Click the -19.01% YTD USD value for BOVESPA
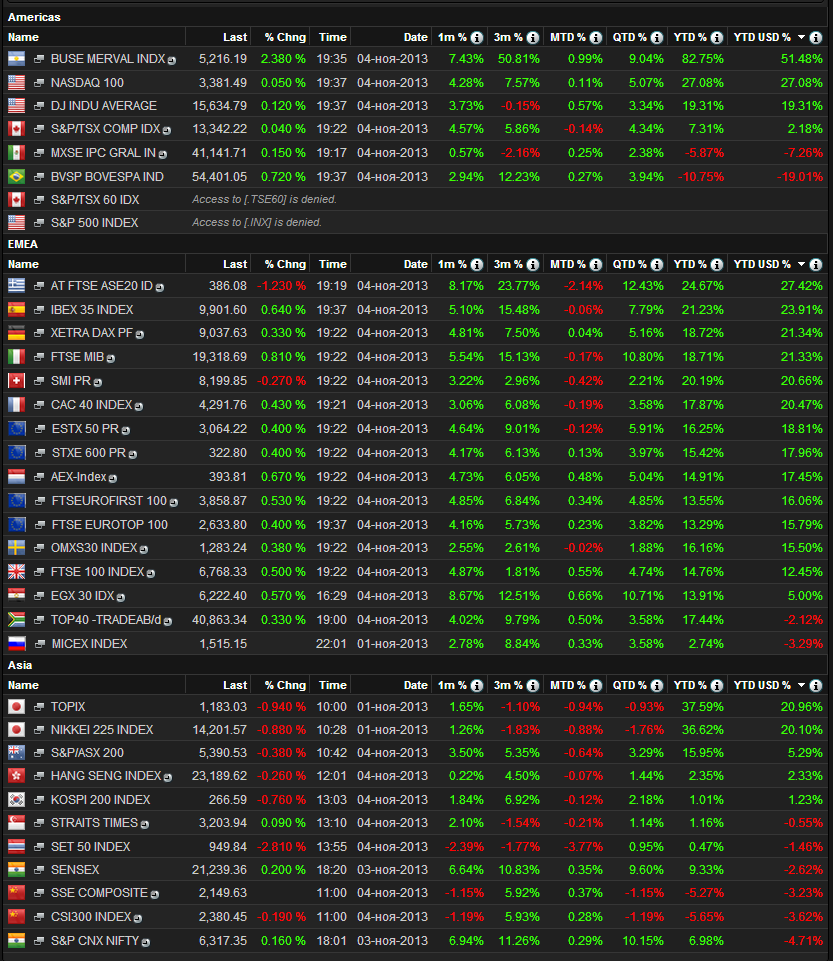Image resolution: width=833 pixels, height=961 pixels. coord(799,177)
